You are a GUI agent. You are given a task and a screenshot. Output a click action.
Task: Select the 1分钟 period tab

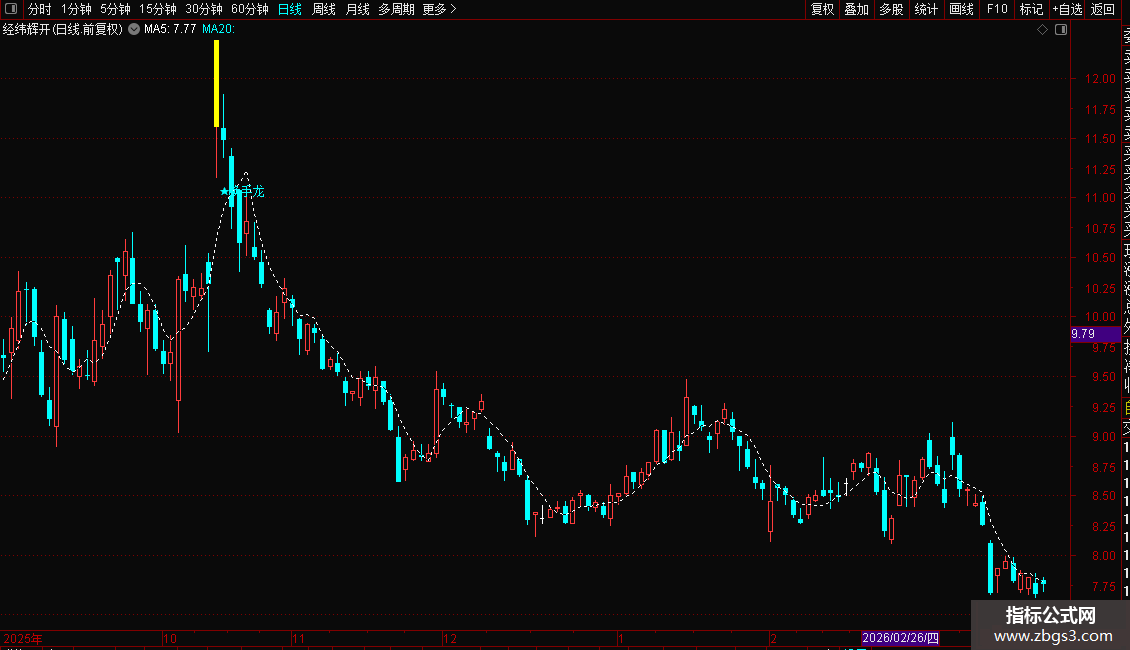[76, 9]
